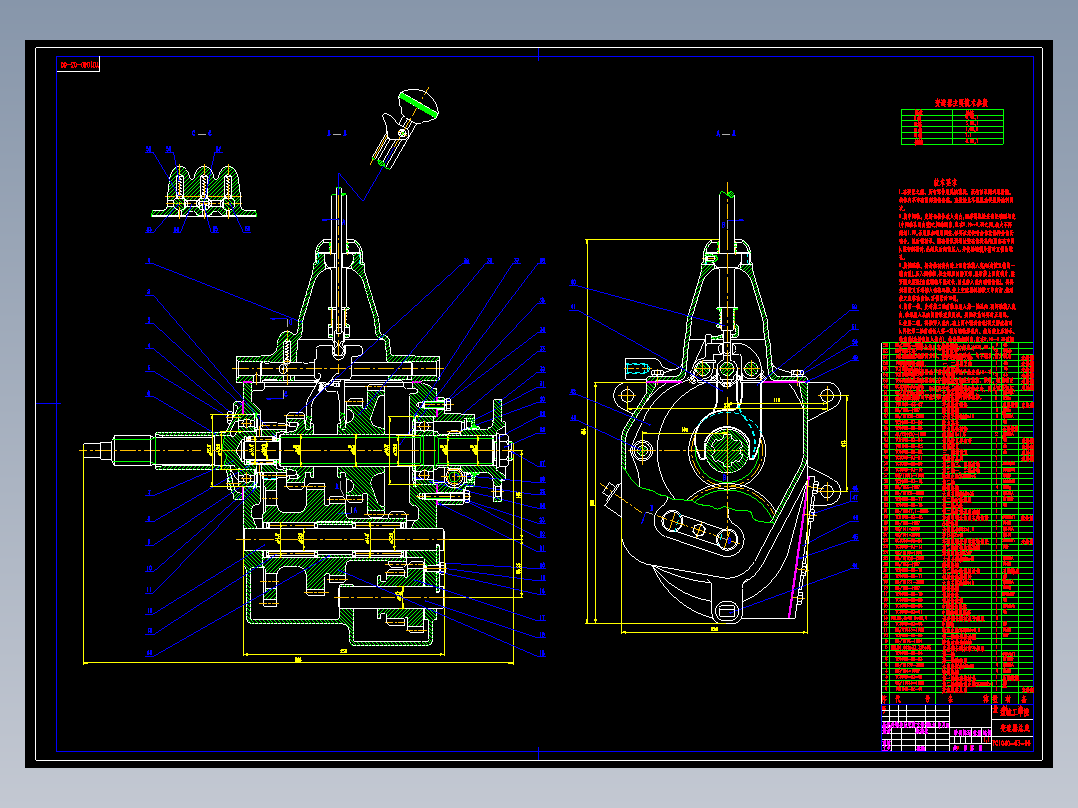Viewport: 1078px width, 808px height.
Task: Select the splined hub in the side view
Action: (x=725, y=450)
